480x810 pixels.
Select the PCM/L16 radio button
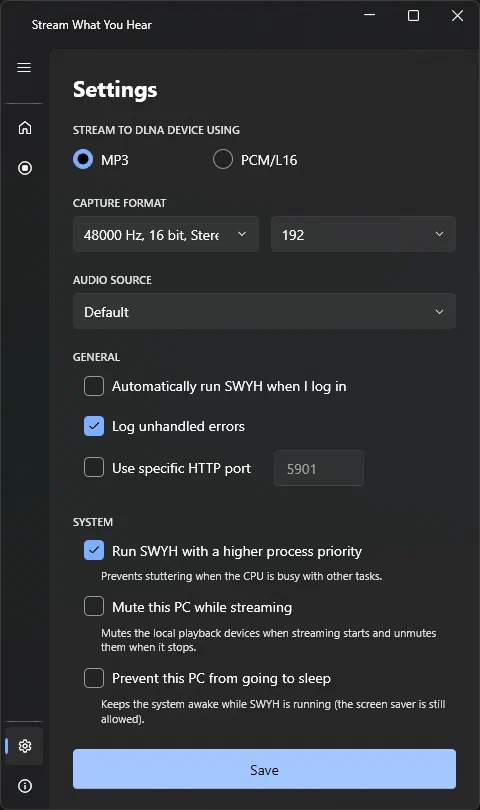point(223,160)
